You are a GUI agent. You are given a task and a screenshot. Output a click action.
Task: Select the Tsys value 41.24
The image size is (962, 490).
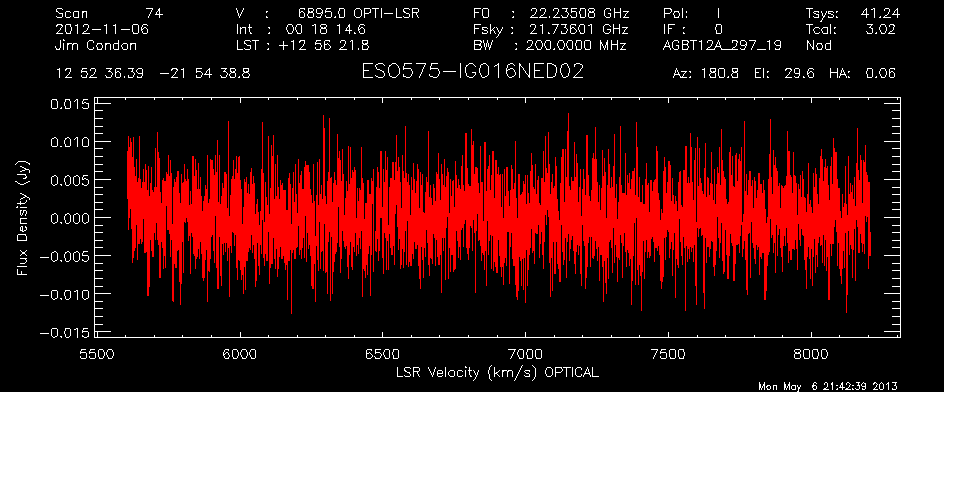879,13
